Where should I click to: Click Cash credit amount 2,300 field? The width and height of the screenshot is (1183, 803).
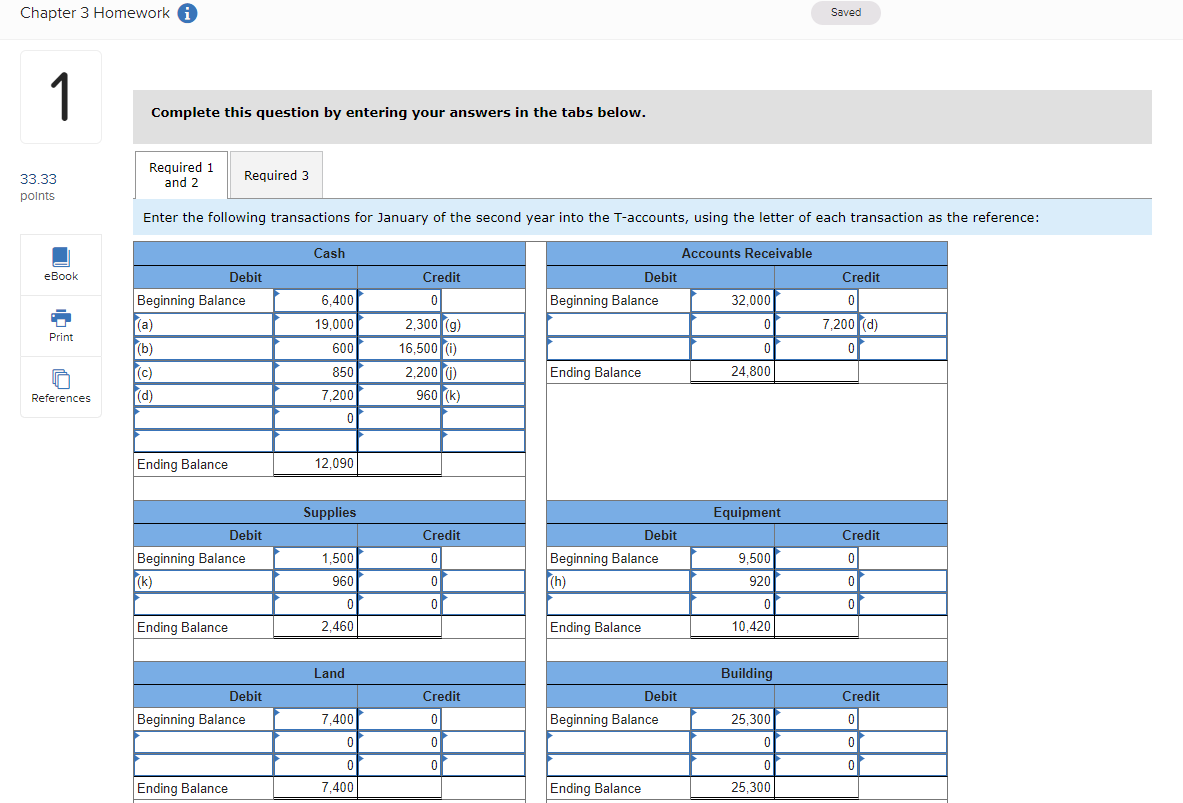click(x=399, y=325)
